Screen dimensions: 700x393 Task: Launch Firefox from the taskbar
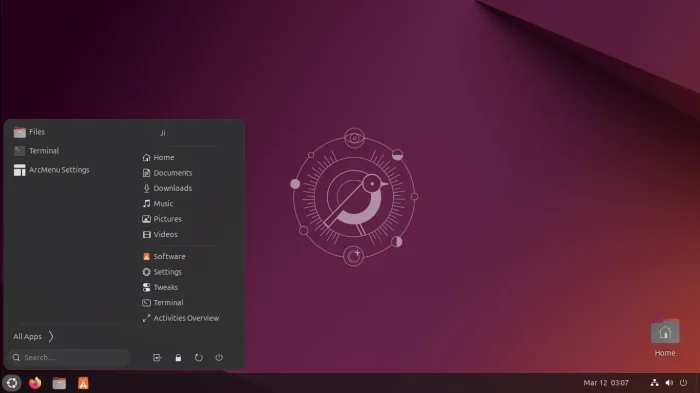coord(35,383)
